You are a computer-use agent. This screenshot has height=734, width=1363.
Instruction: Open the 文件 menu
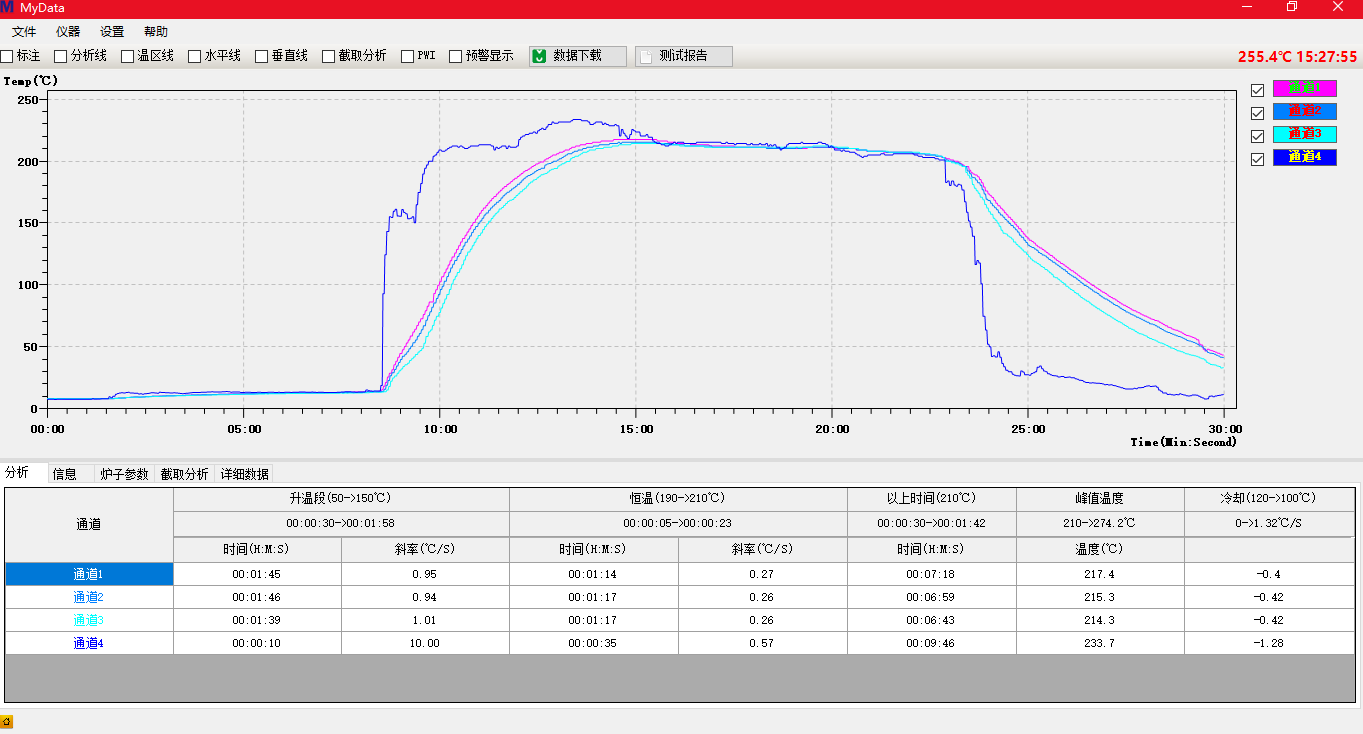pyautogui.click(x=24, y=32)
